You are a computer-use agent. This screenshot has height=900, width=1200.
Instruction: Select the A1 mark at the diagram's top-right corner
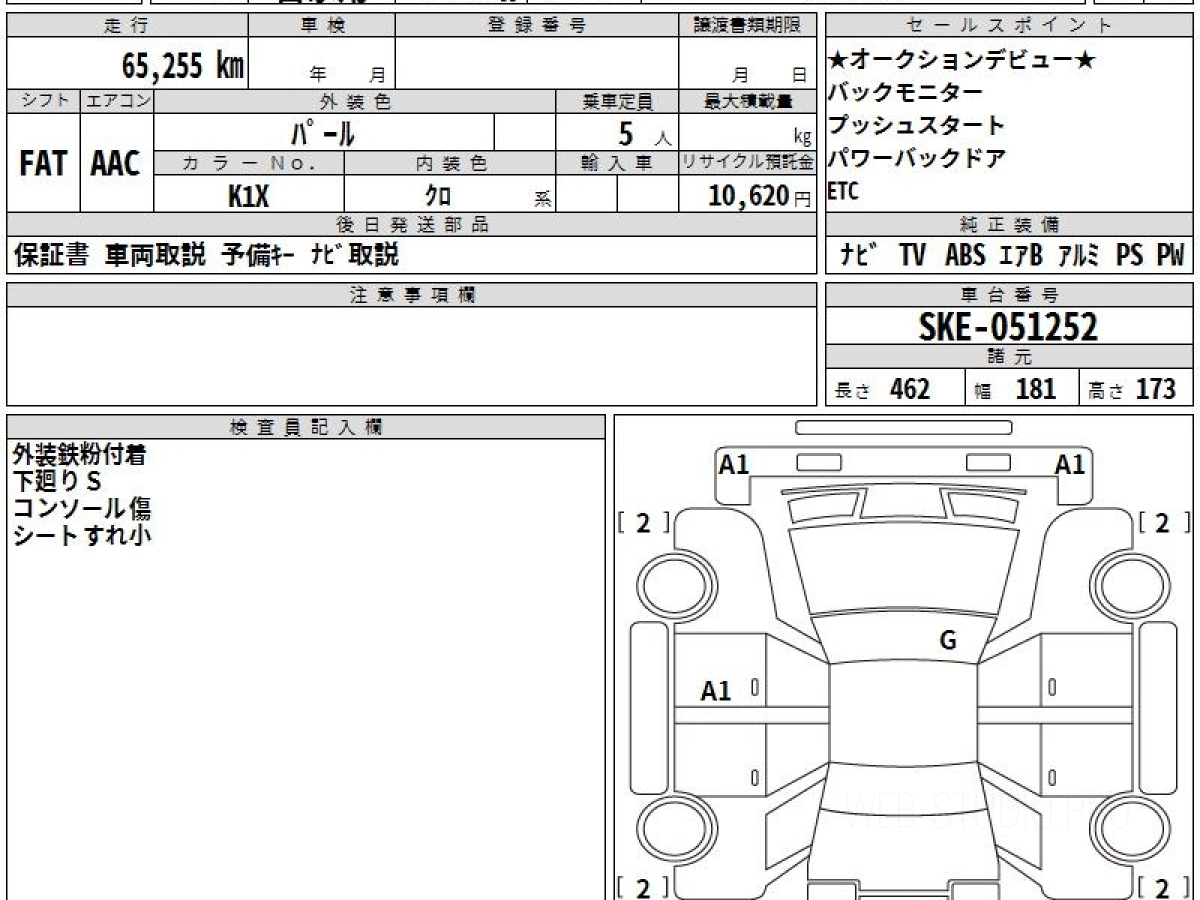click(x=1070, y=464)
